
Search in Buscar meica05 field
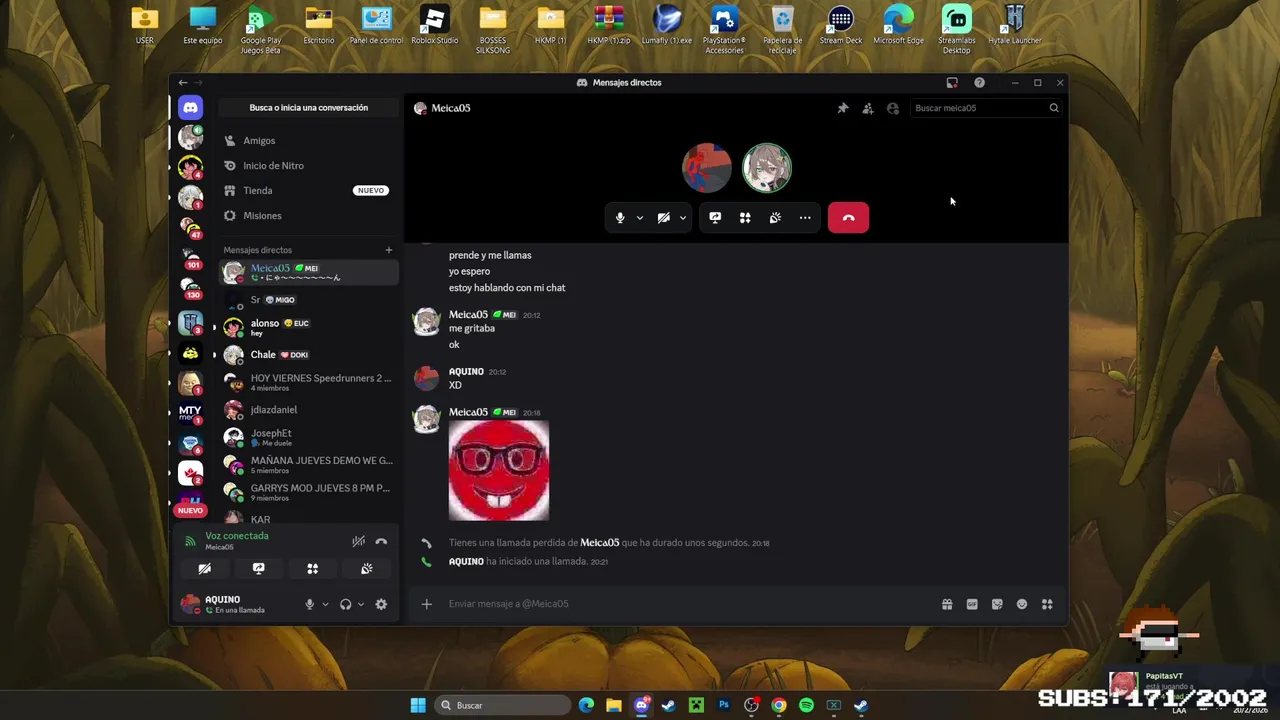(x=986, y=108)
